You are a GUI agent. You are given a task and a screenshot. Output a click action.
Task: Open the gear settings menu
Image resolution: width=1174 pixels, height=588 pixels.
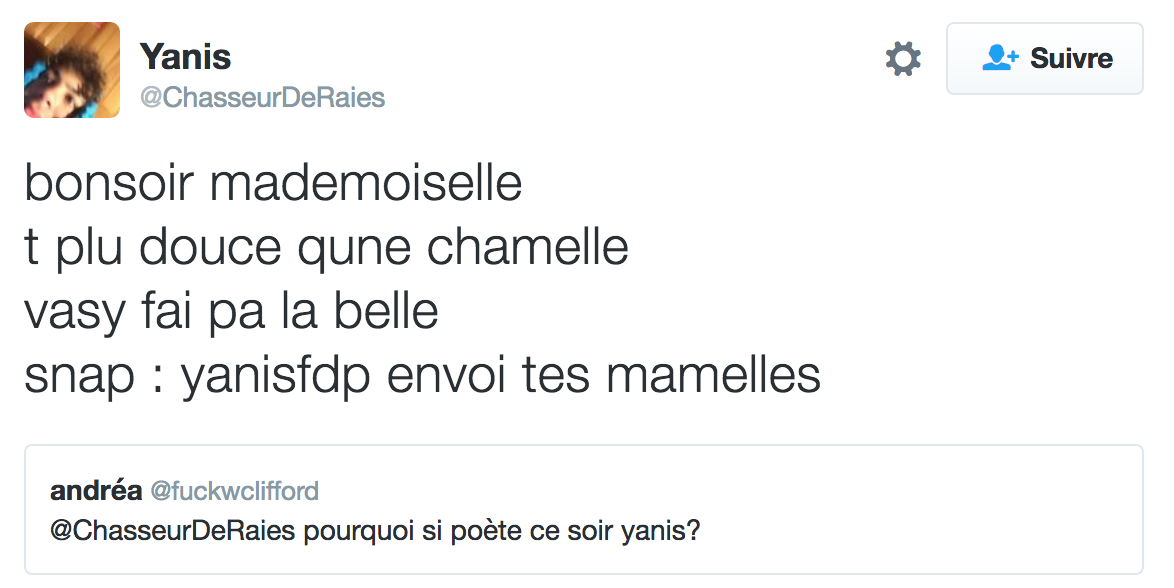click(903, 59)
